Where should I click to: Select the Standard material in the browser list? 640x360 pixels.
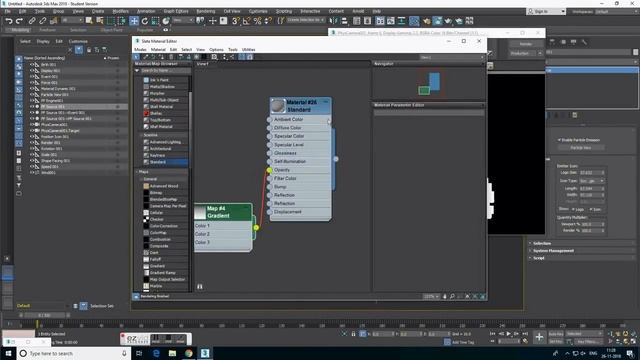point(165,162)
